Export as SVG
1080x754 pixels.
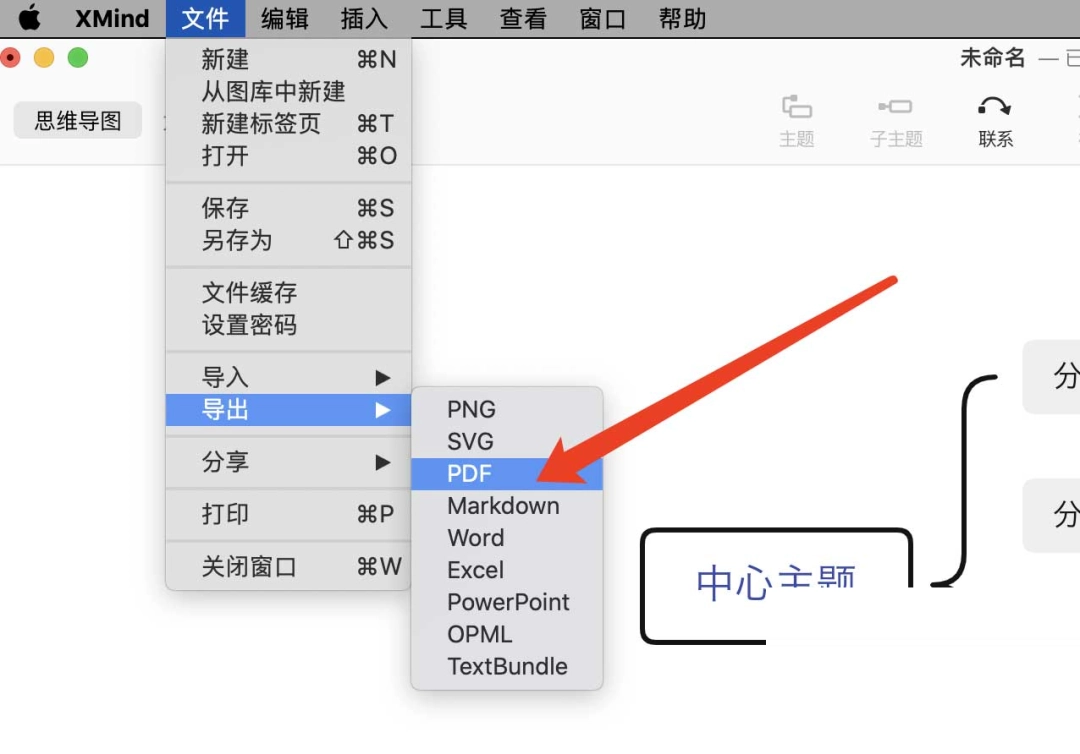[507, 441]
